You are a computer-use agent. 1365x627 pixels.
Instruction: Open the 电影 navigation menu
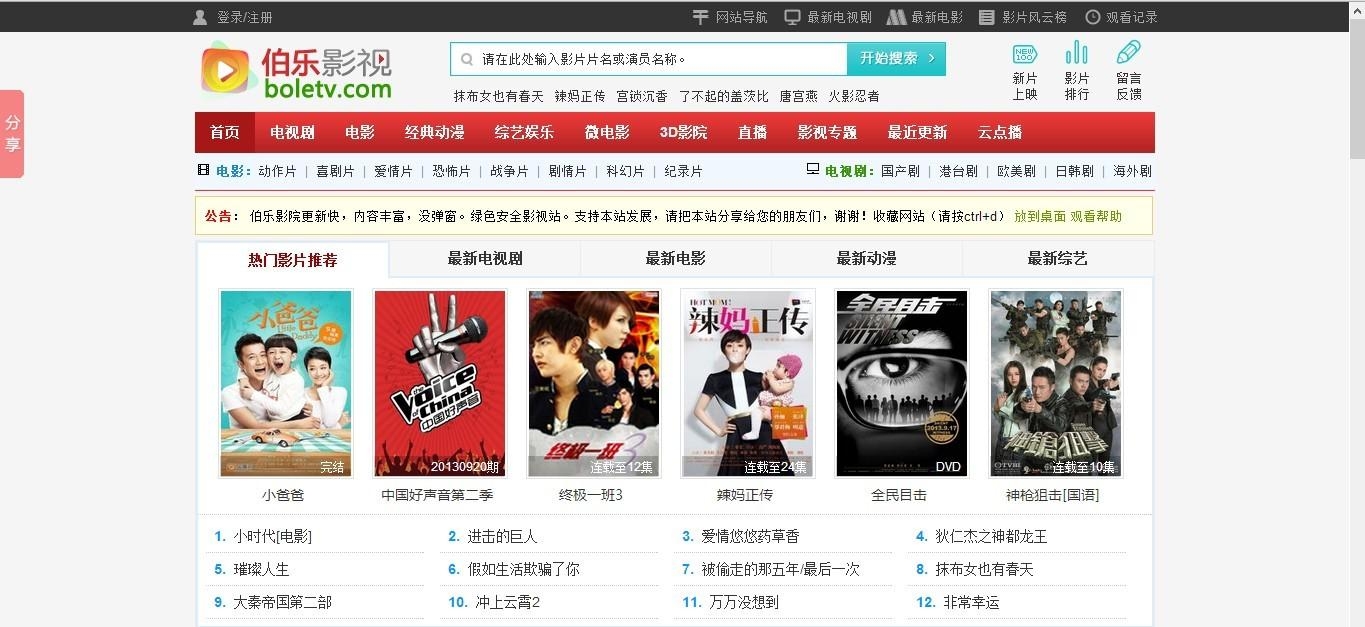(x=360, y=132)
